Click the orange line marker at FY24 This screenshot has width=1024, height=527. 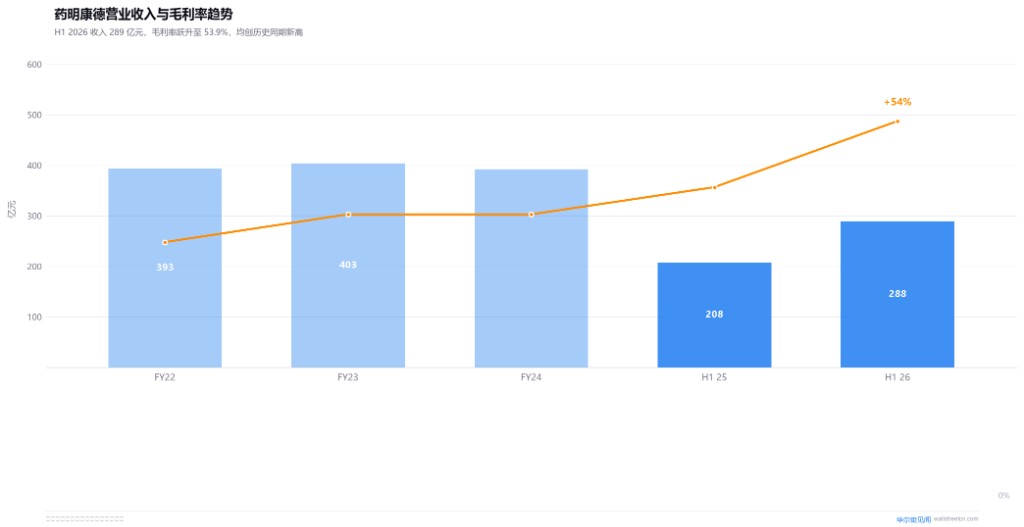point(531,214)
